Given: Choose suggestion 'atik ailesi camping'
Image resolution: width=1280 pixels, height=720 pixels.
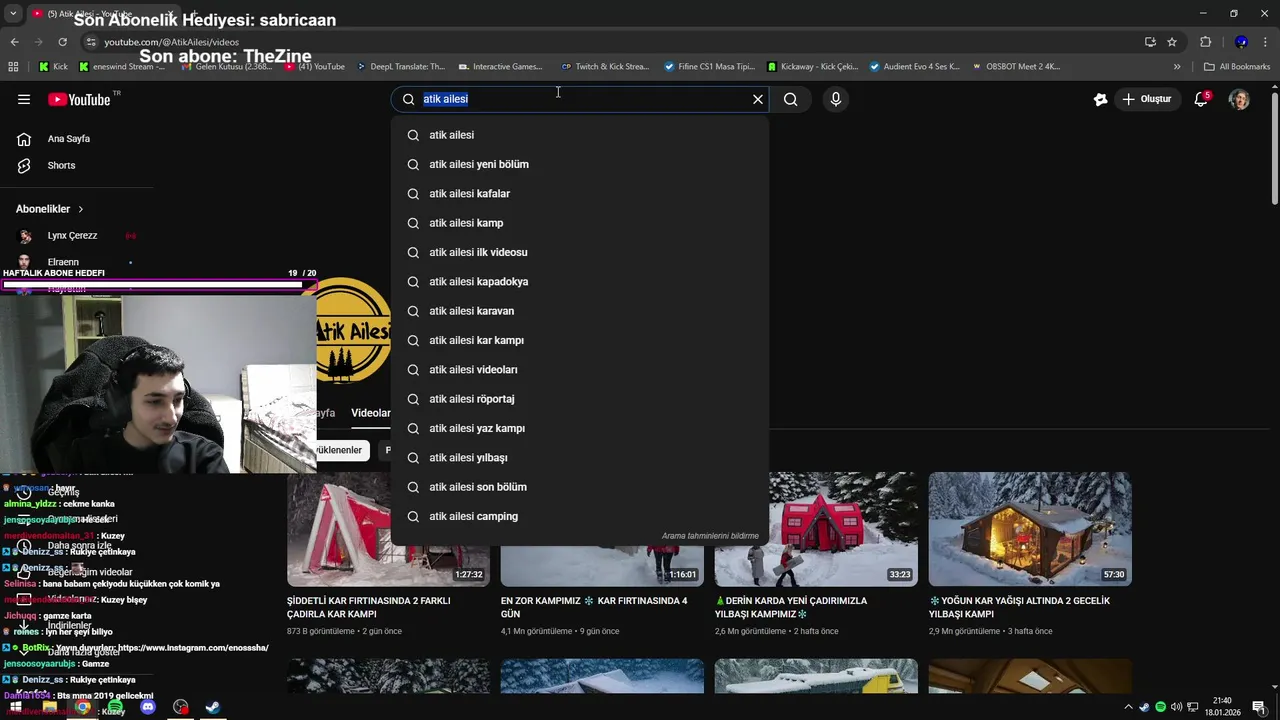Looking at the screenshot, I should (580, 516).
